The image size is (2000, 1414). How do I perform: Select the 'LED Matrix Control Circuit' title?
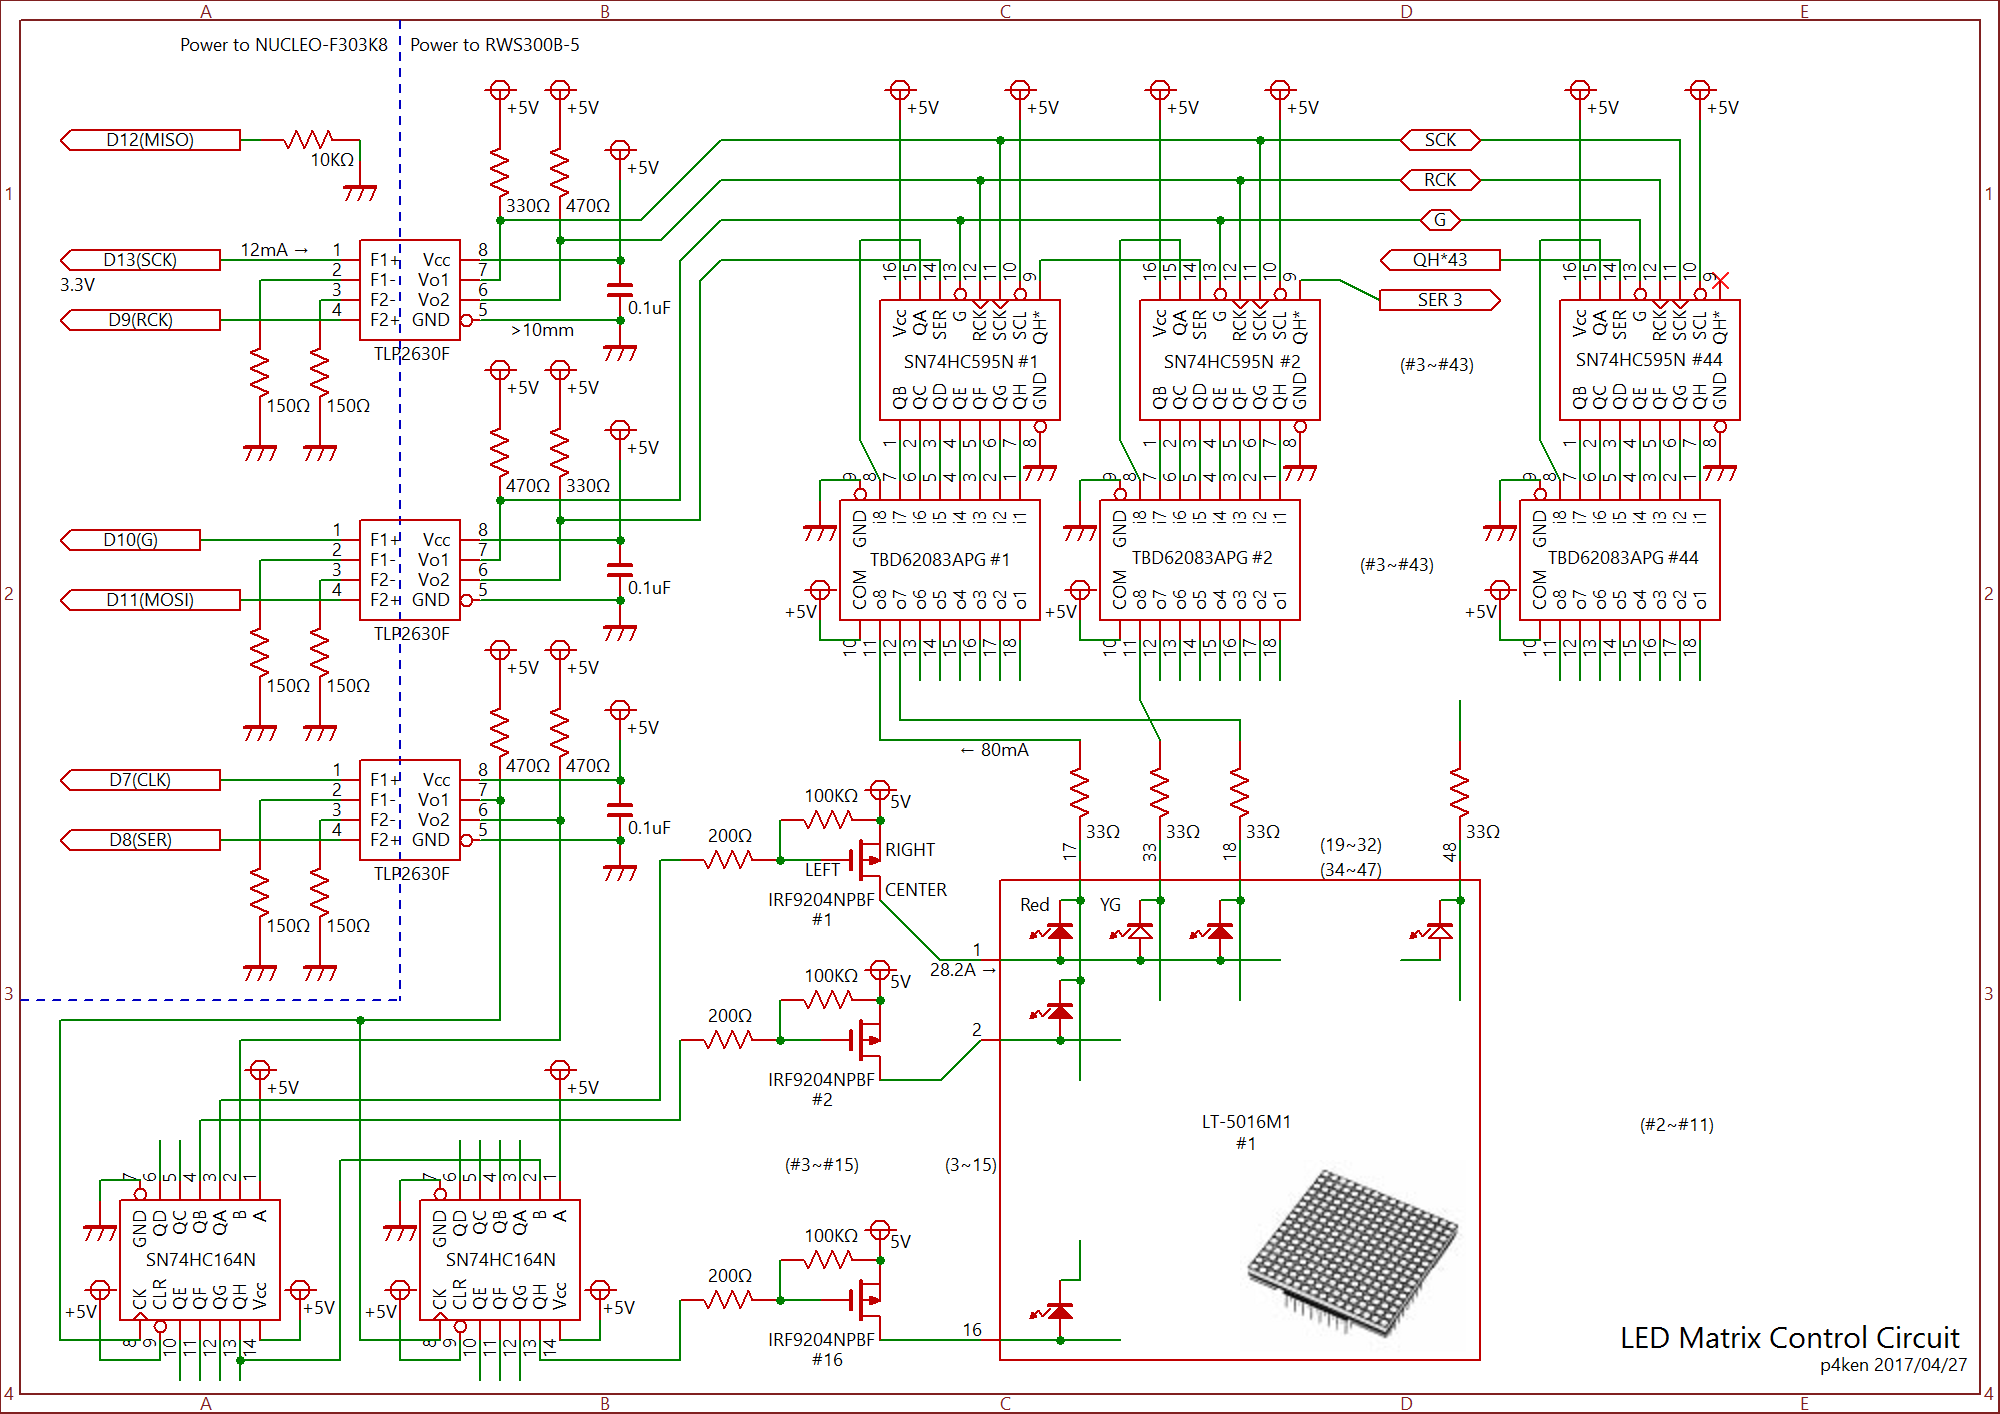click(1790, 1337)
